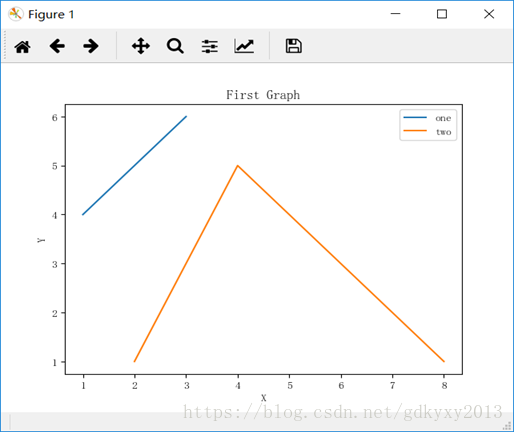This screenshot has width=514, height=432.
Task: Maximize the Figure 1 window
Action: (x=442, y=14)
